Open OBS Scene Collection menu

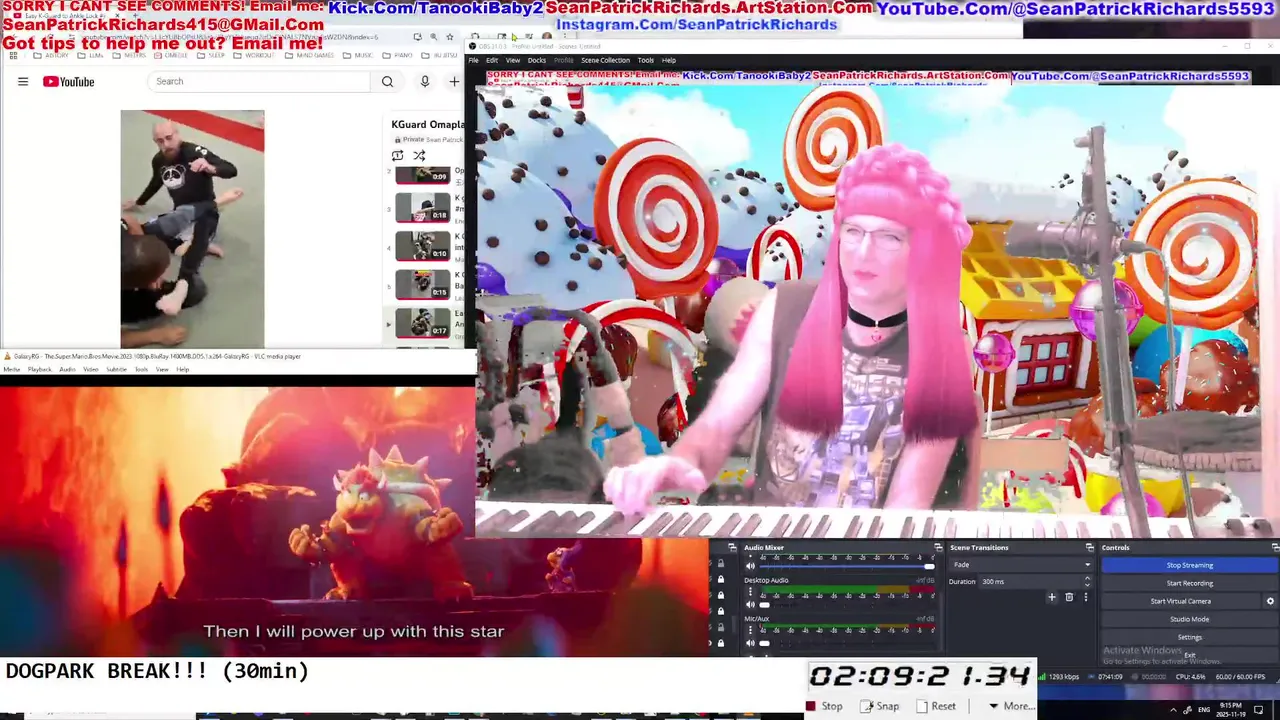coord(605,60)
